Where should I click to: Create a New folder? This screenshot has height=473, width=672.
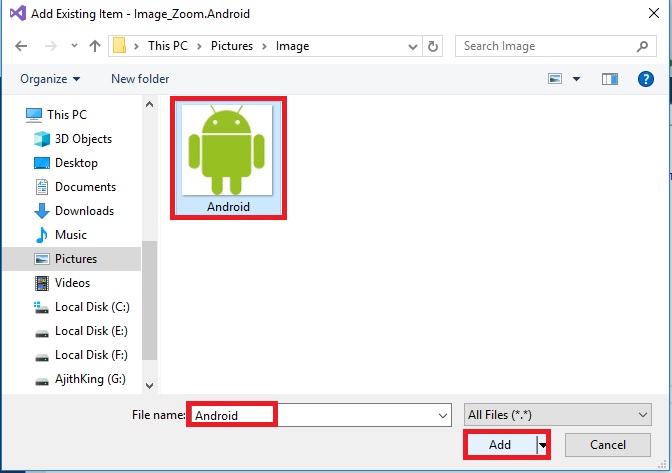tap(140, 79)
